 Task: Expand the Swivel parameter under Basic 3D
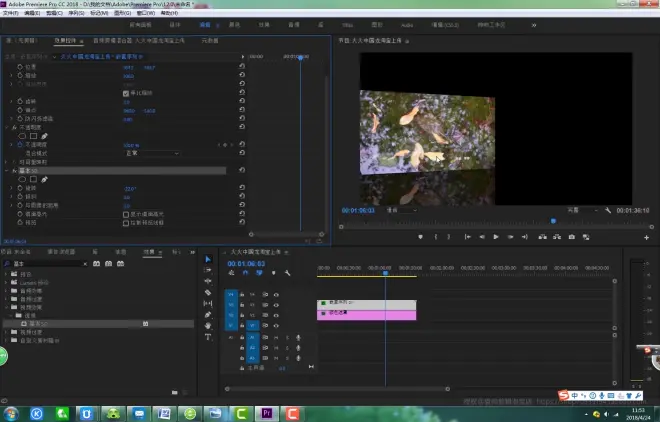pos(11,188)
